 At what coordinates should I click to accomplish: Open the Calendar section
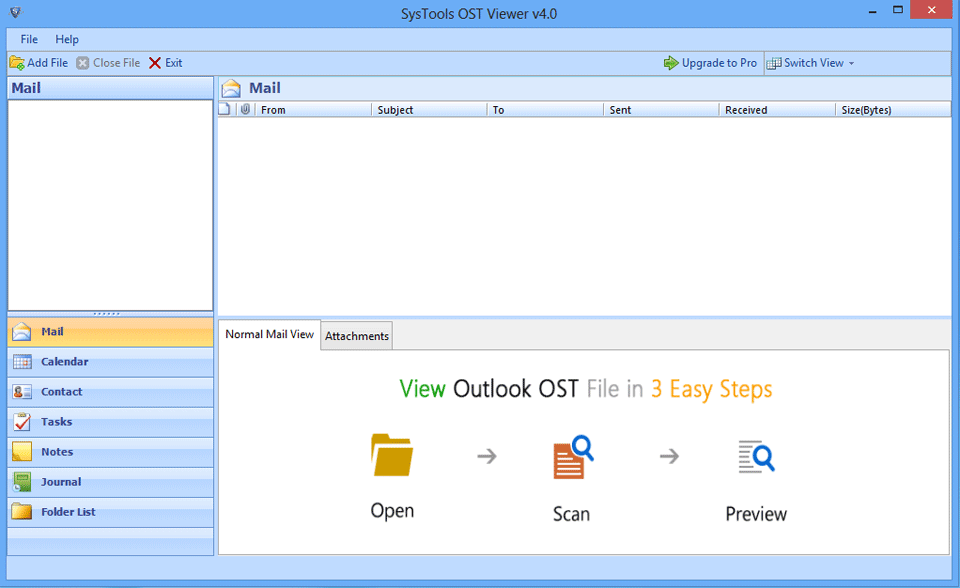(x=110, y=361)
